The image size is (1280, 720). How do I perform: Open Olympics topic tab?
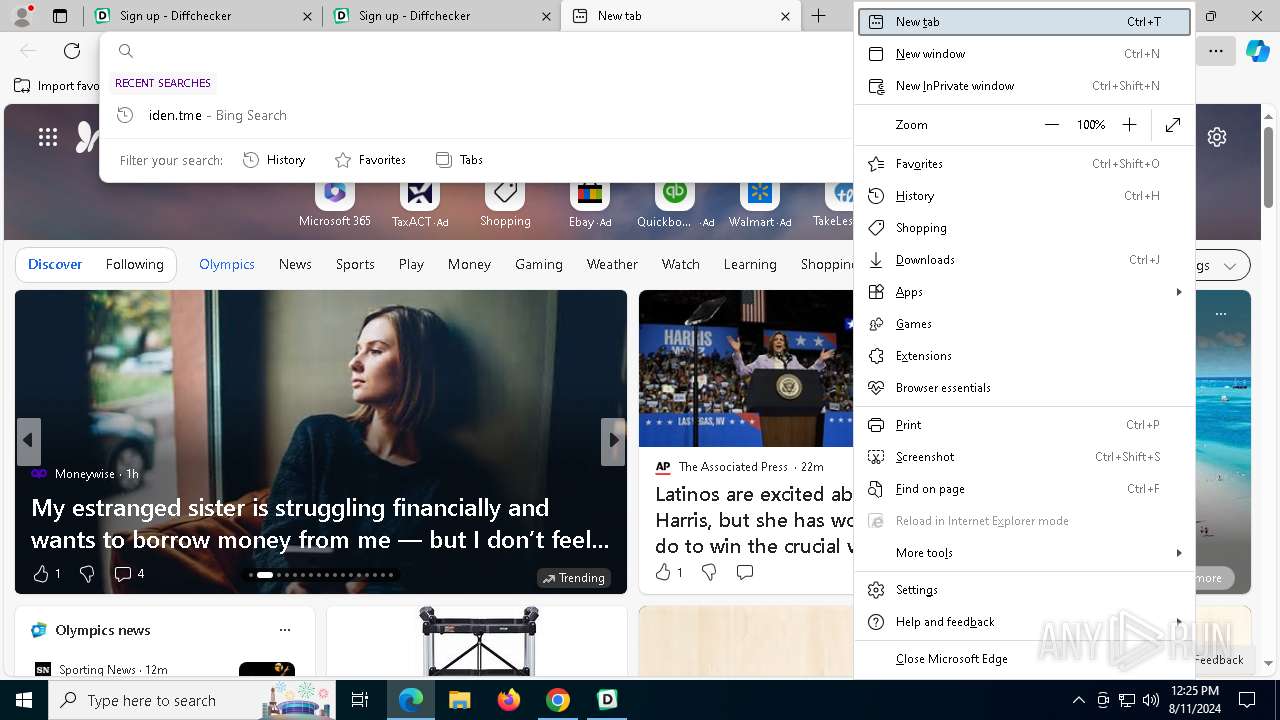coord(227,265)
